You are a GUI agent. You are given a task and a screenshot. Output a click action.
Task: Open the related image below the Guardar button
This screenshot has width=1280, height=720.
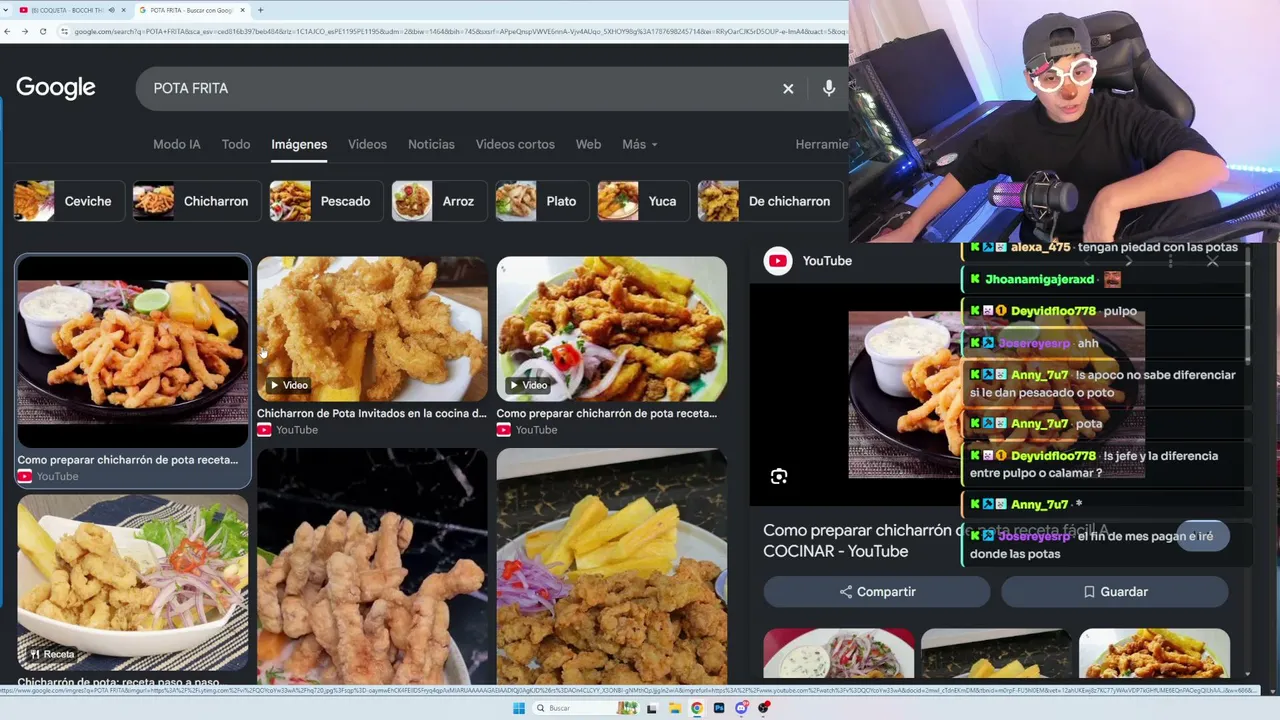pyautogui.click(x=1154, y=653)
